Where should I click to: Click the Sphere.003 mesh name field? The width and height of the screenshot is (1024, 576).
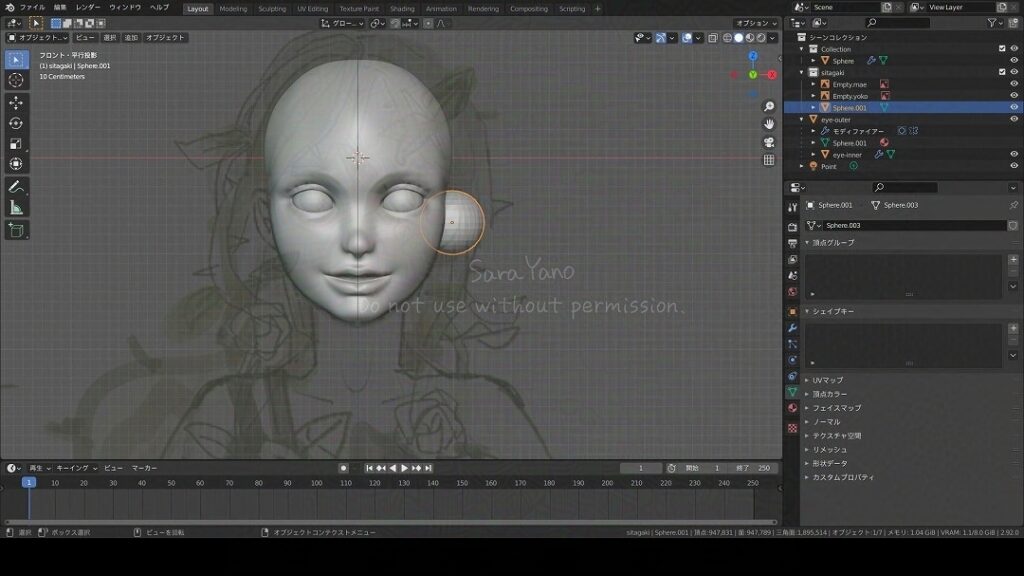click(914, 225)
